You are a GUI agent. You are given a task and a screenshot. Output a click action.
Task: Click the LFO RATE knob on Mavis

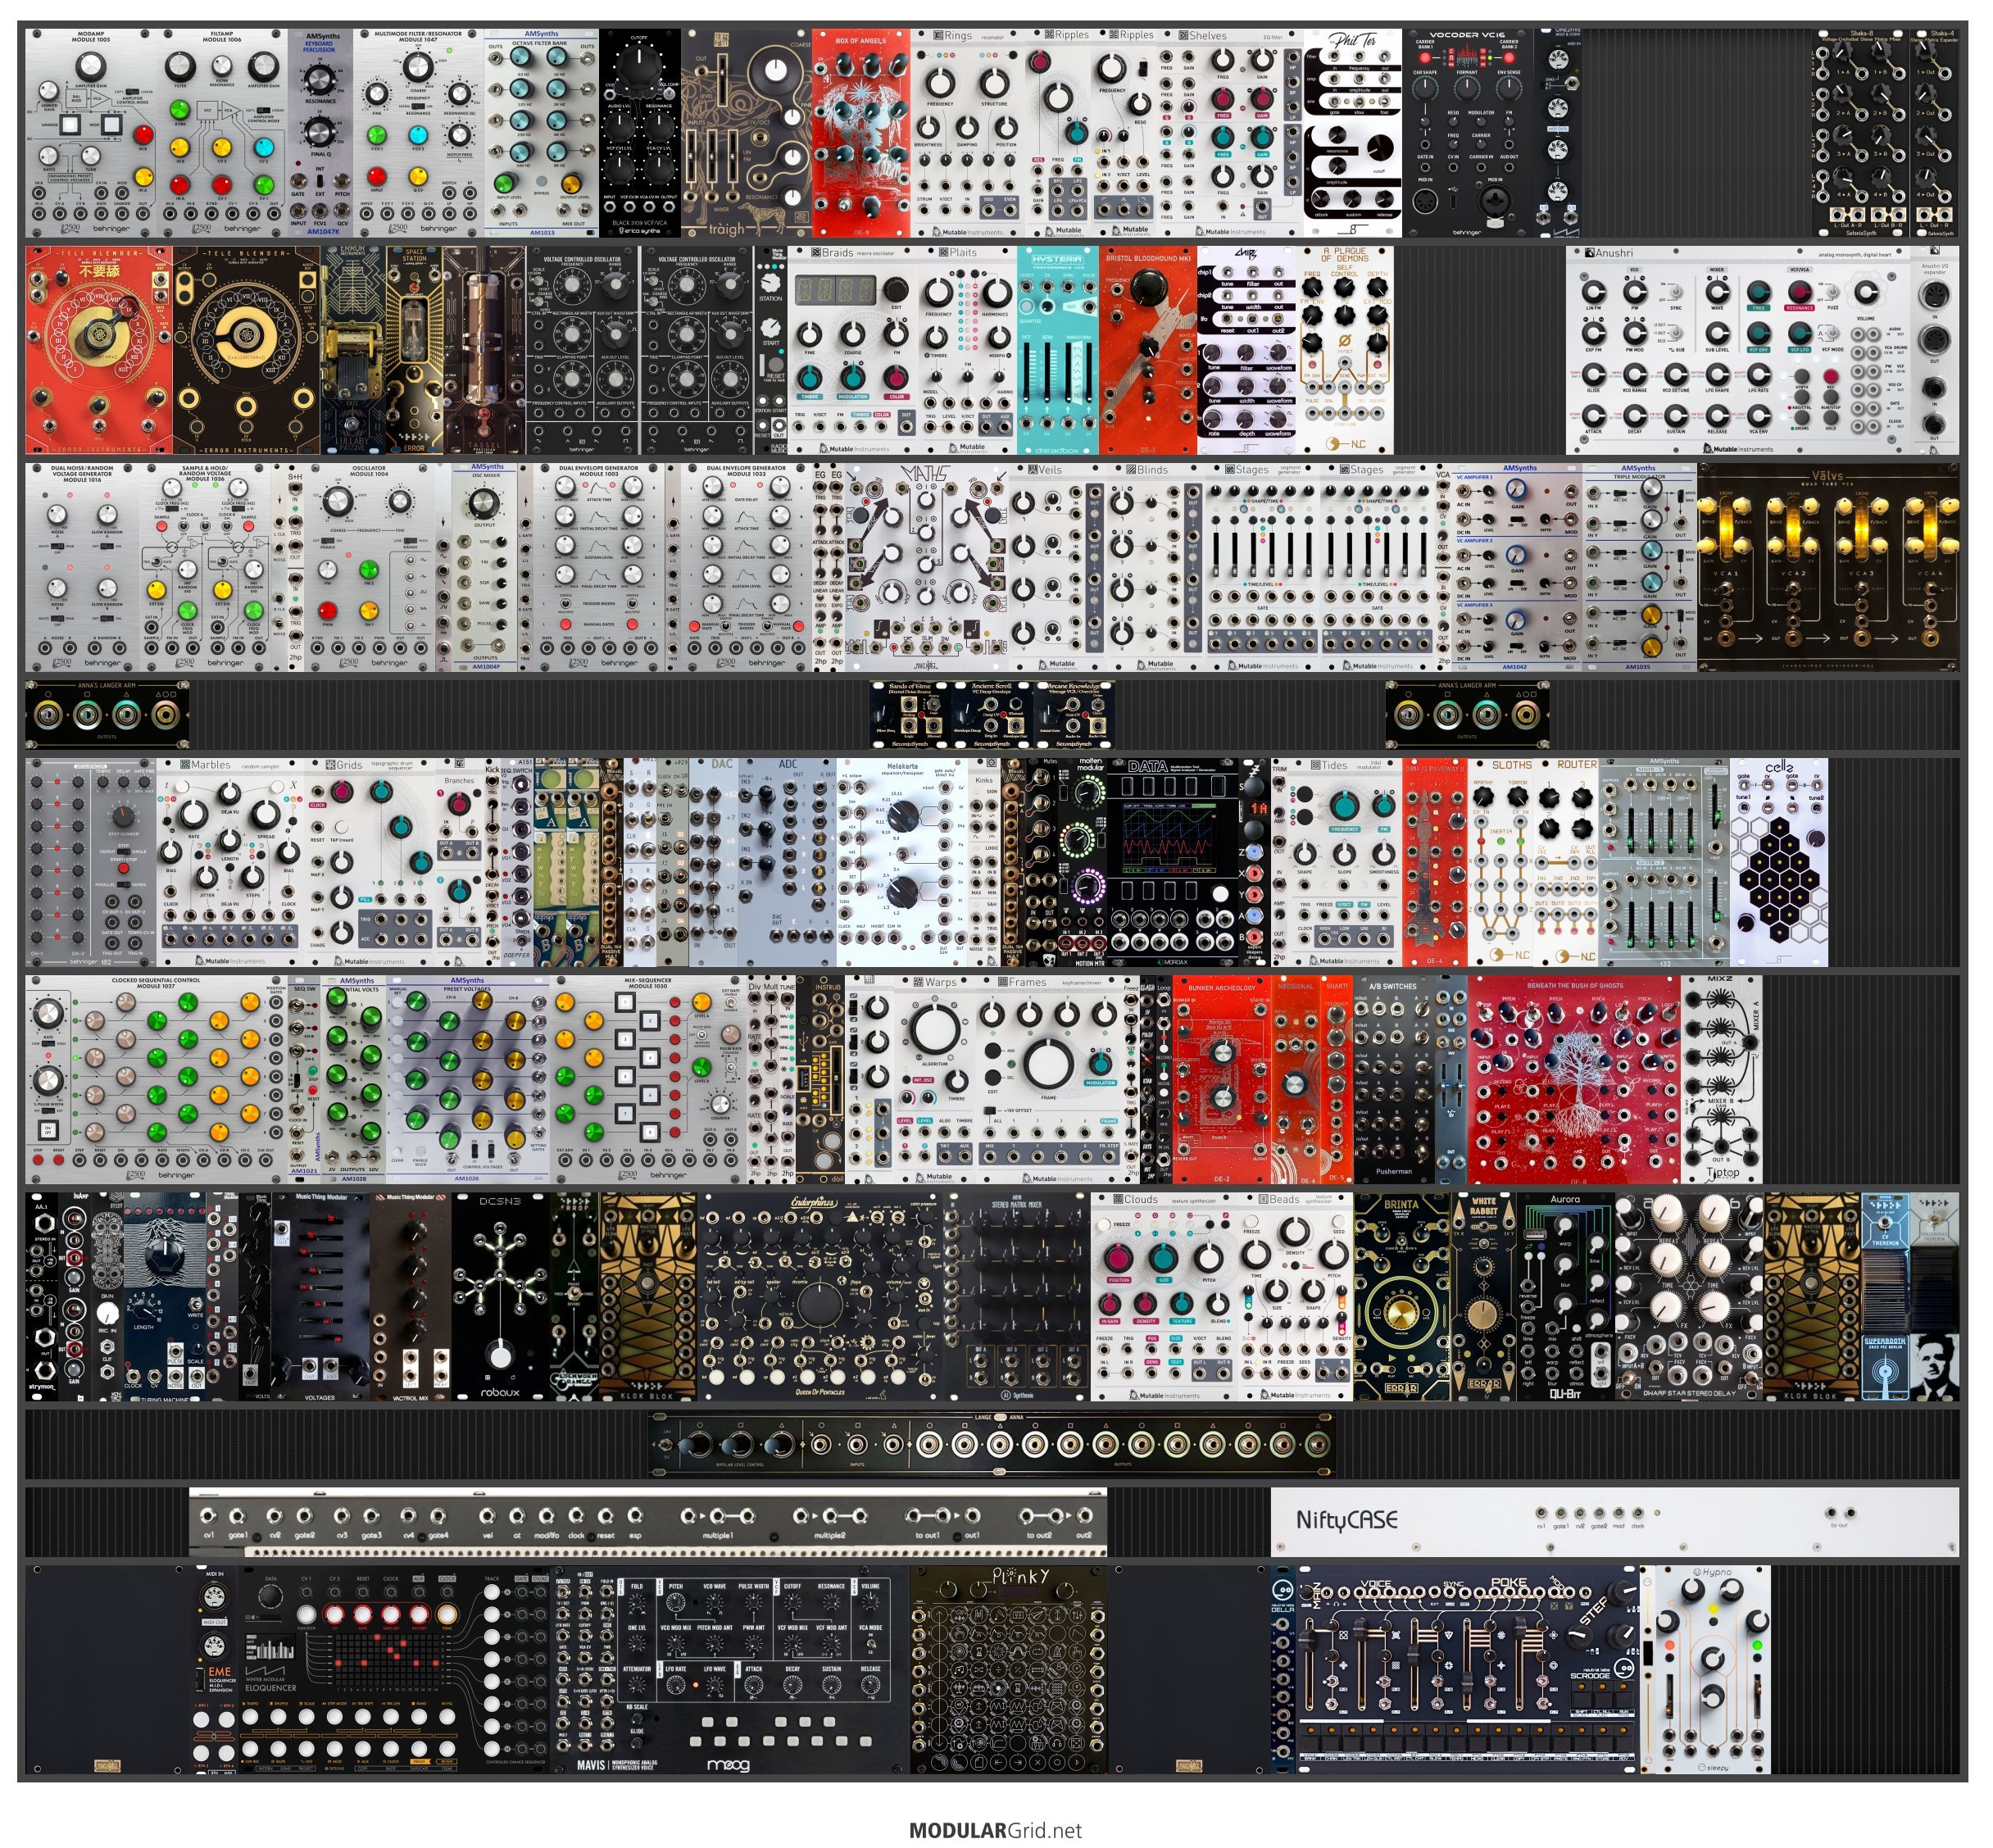[x=676, y=1685]
